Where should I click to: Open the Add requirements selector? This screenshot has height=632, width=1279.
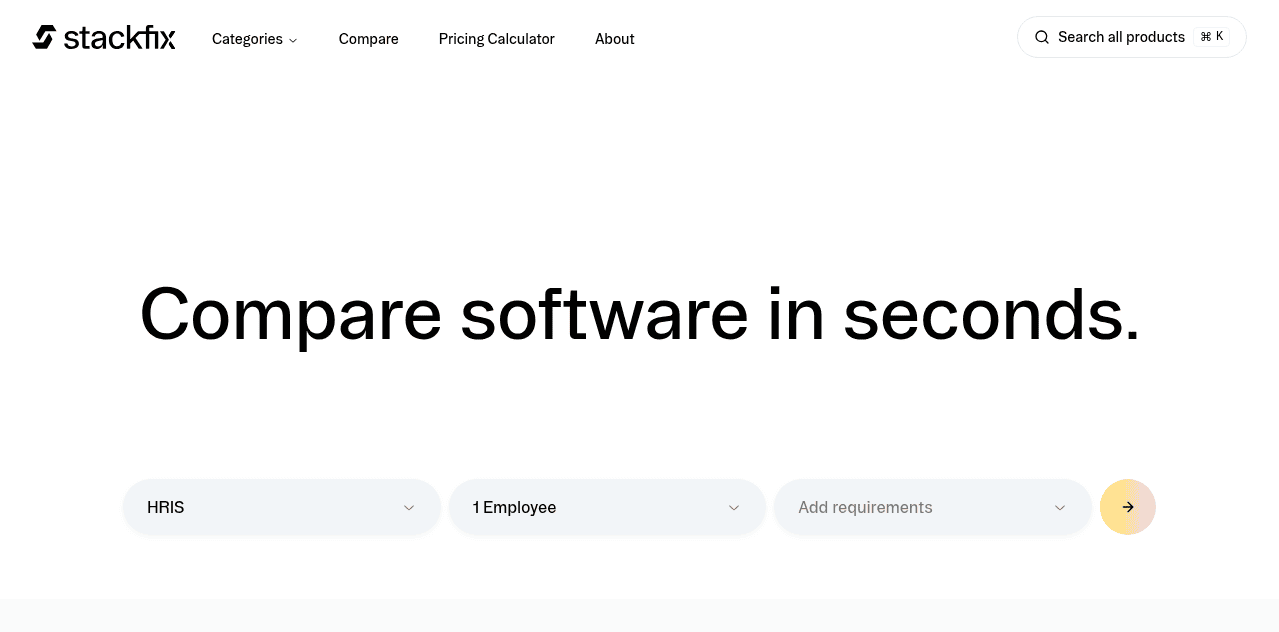pos(932,507)
